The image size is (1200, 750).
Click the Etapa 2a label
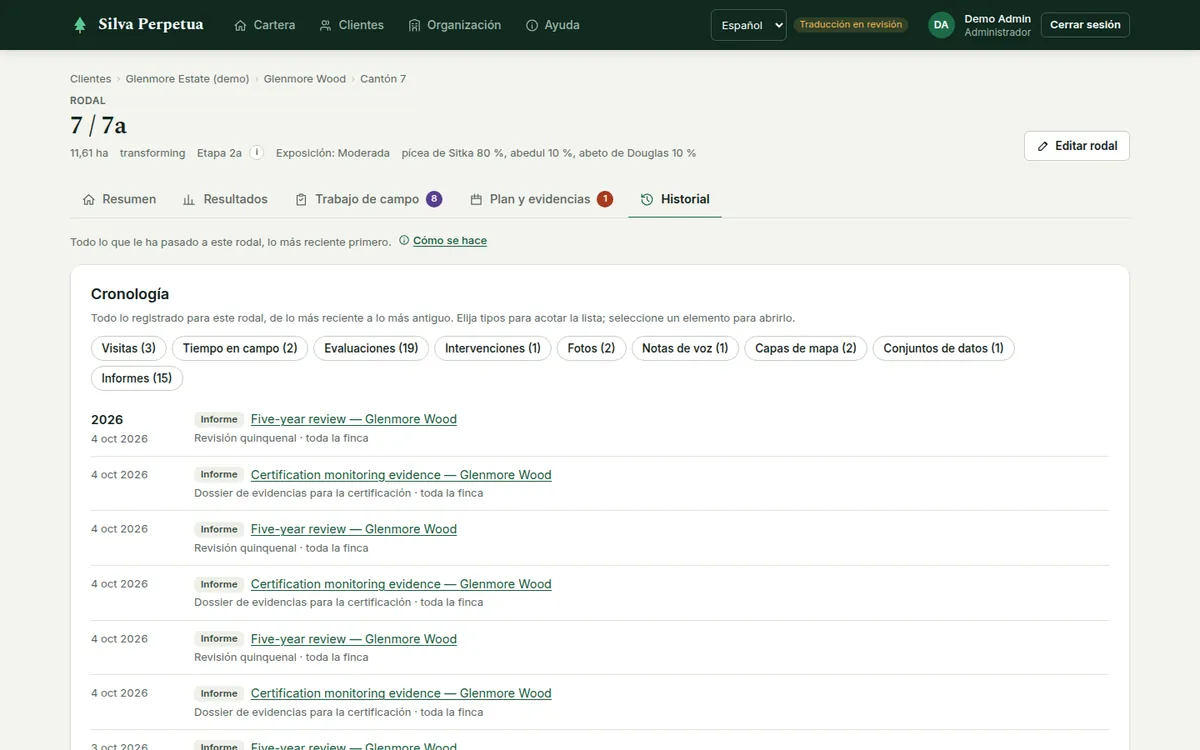pyautogui.click(x=219, y=153)
